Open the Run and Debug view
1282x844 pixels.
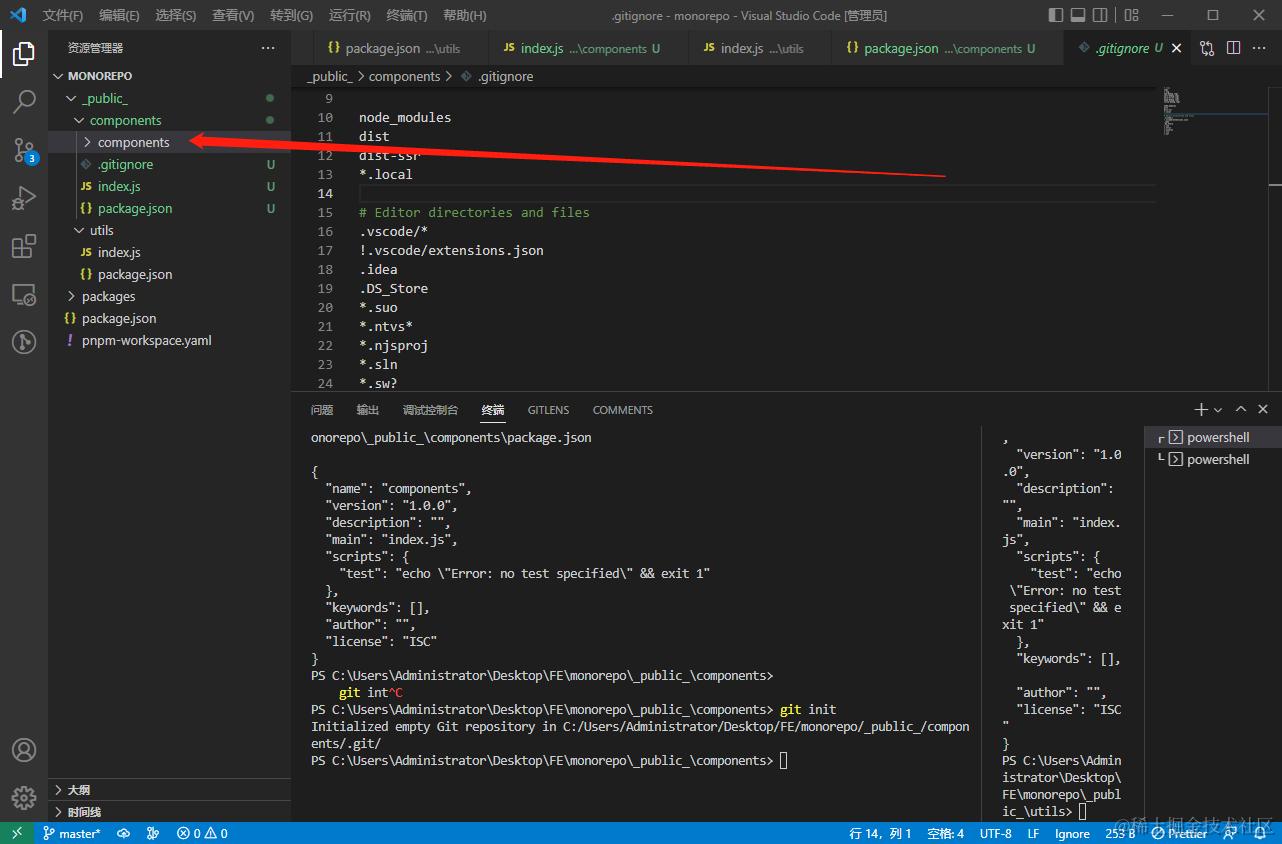click(24, 198)
